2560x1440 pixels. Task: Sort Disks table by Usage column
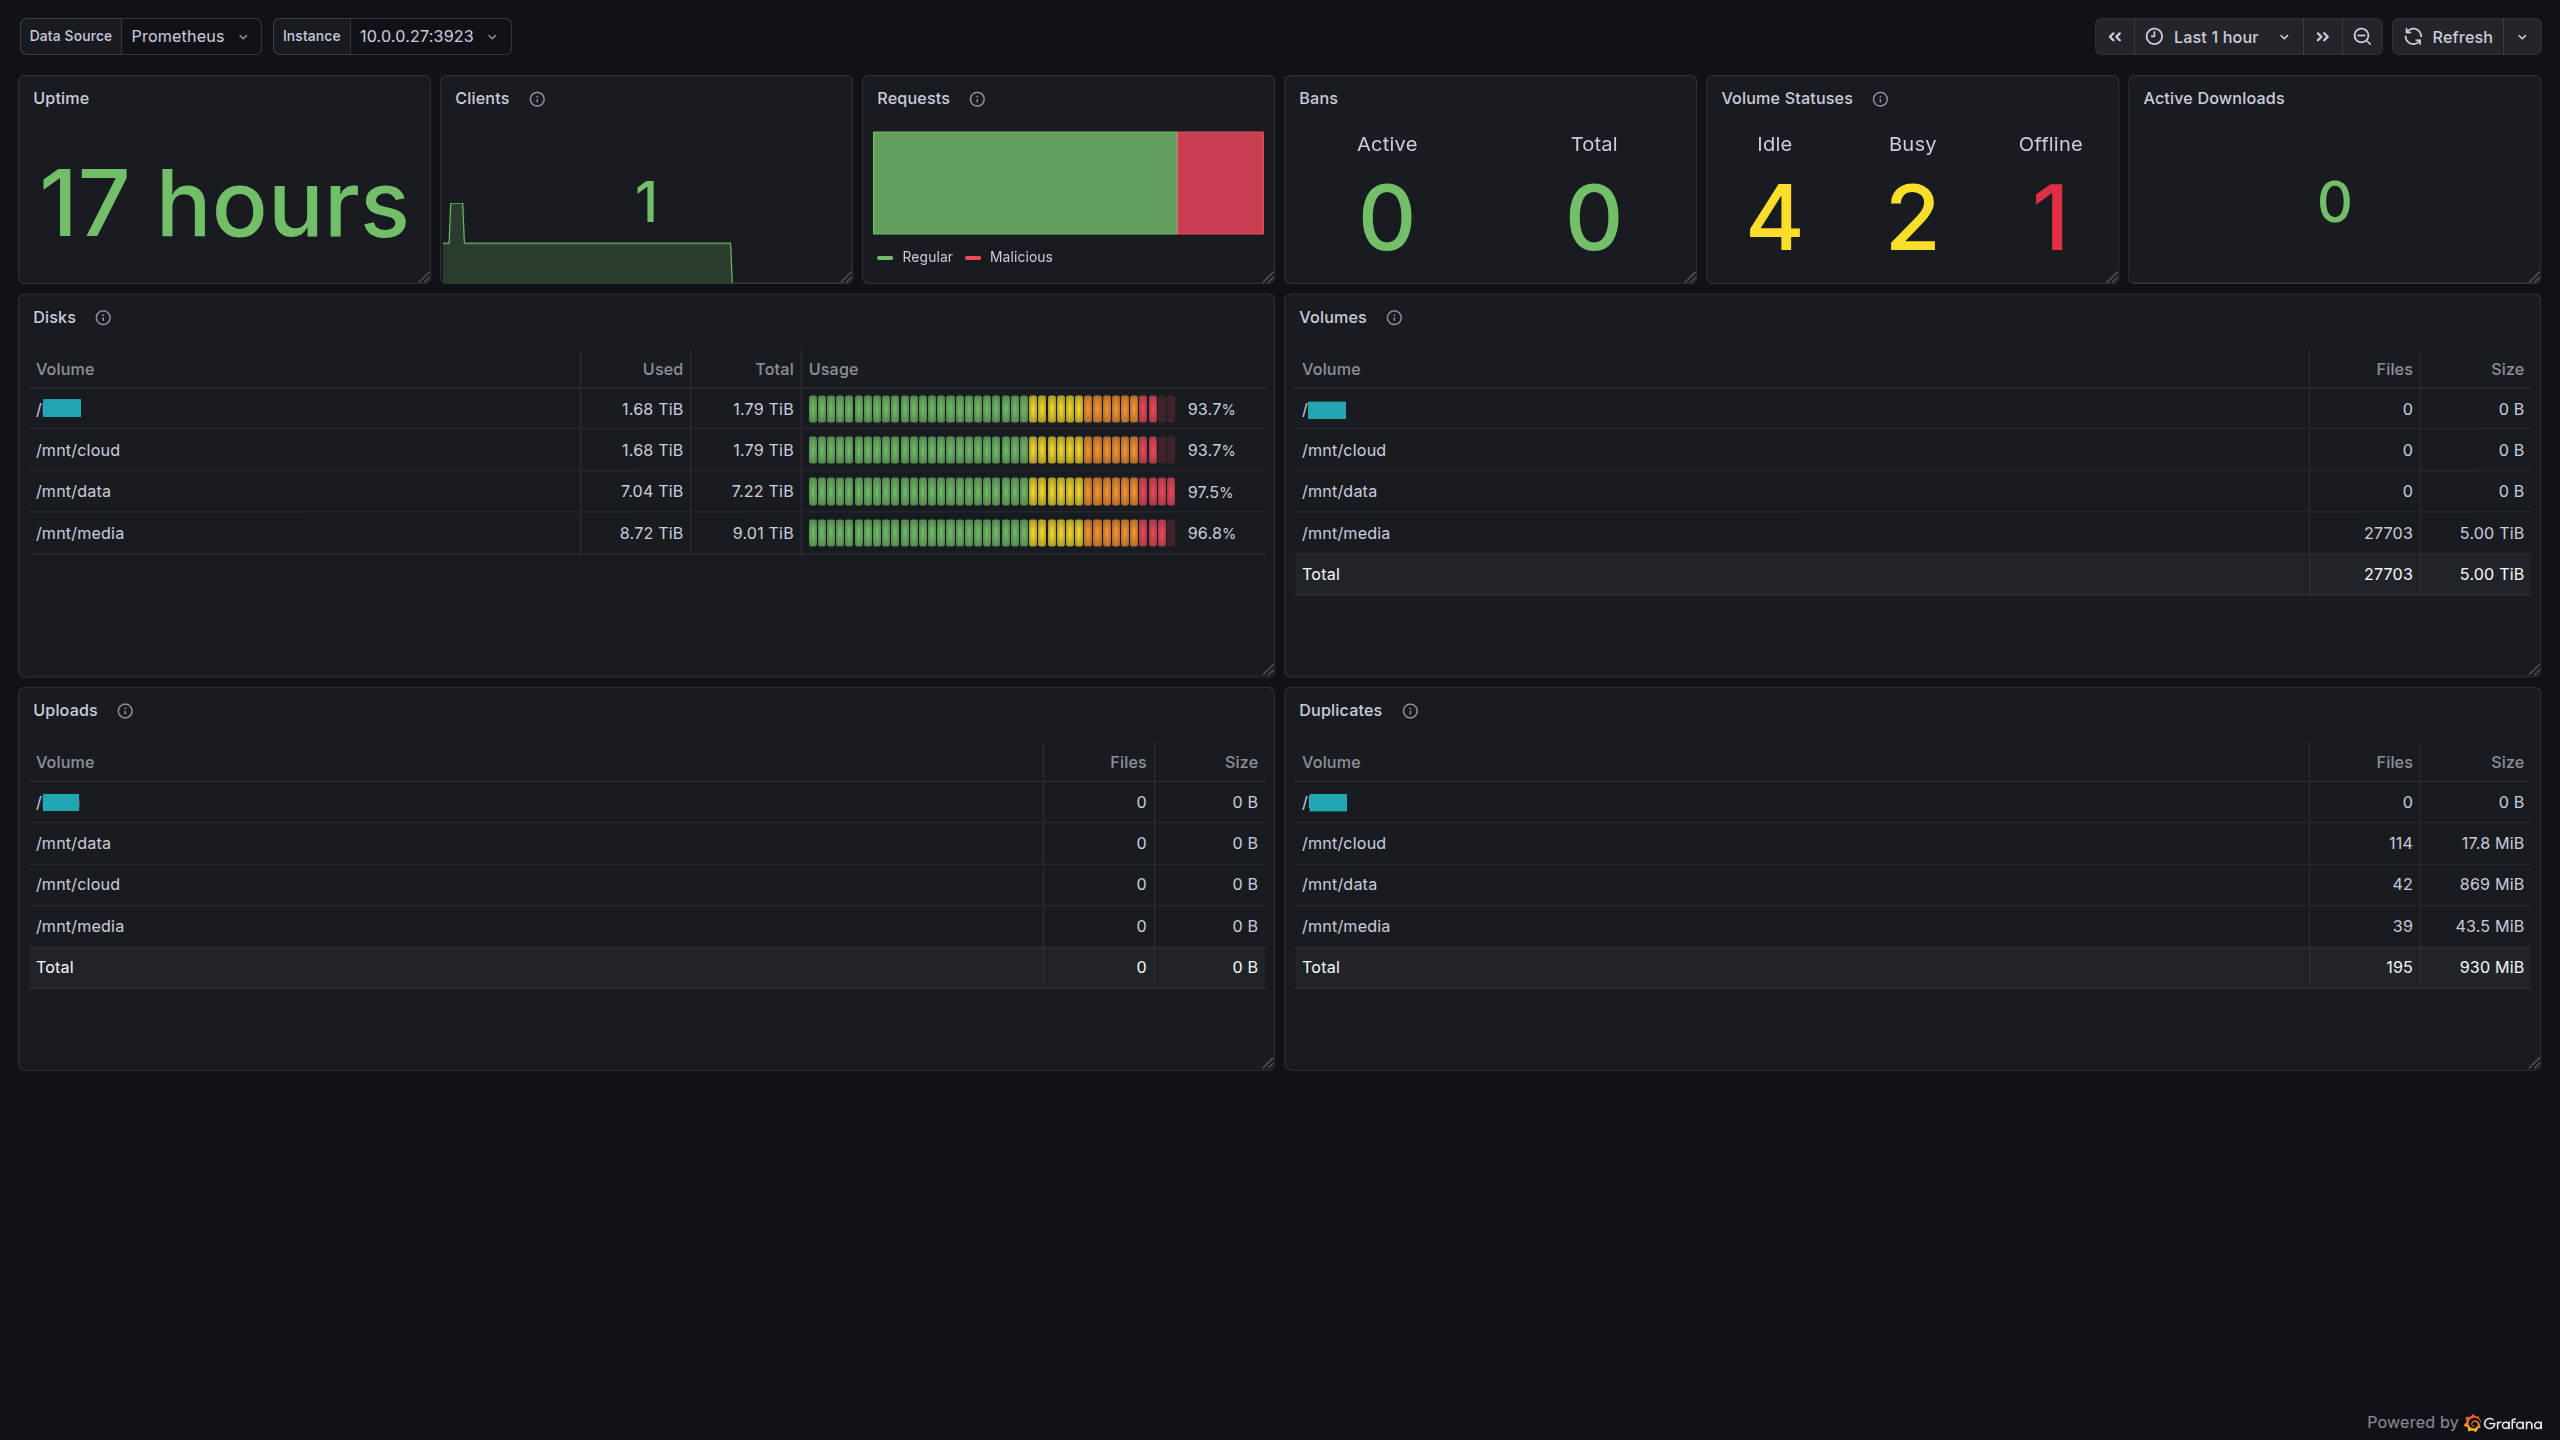coord(833,370)
